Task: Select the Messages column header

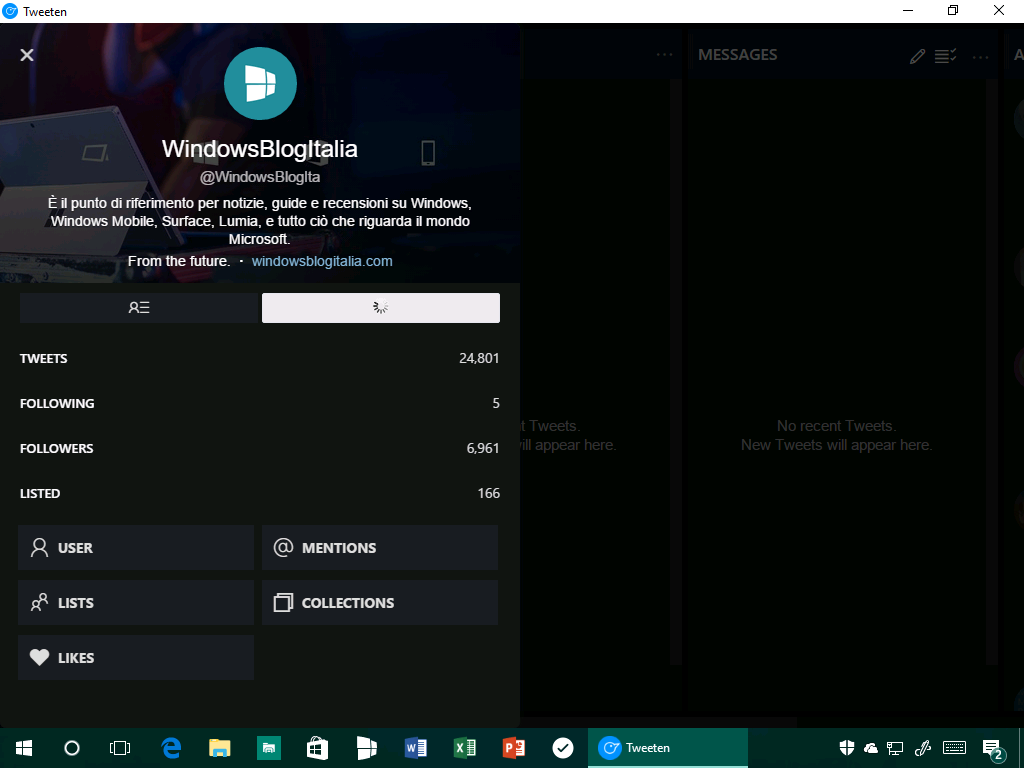Action: 737,55
